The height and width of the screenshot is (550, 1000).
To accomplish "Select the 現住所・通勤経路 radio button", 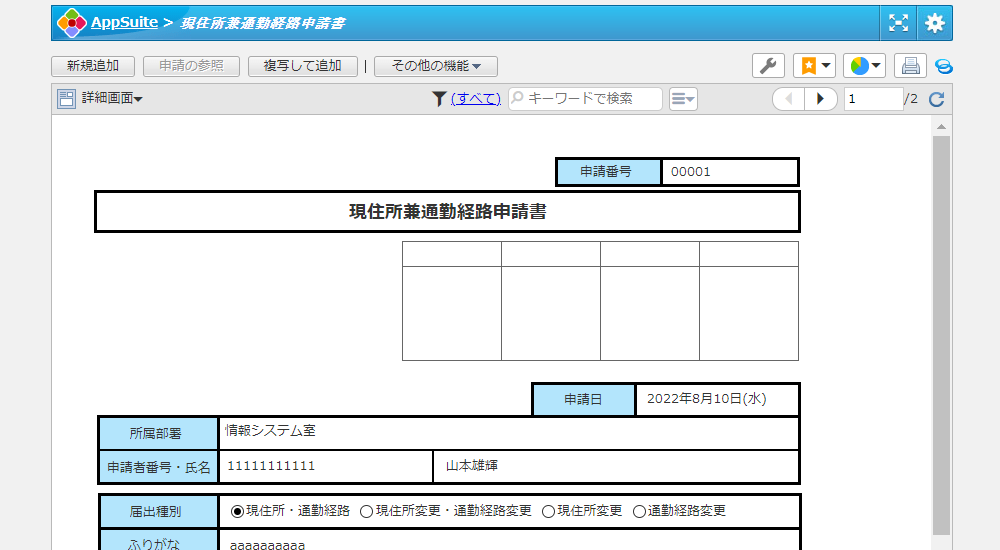I will (238, 511).
